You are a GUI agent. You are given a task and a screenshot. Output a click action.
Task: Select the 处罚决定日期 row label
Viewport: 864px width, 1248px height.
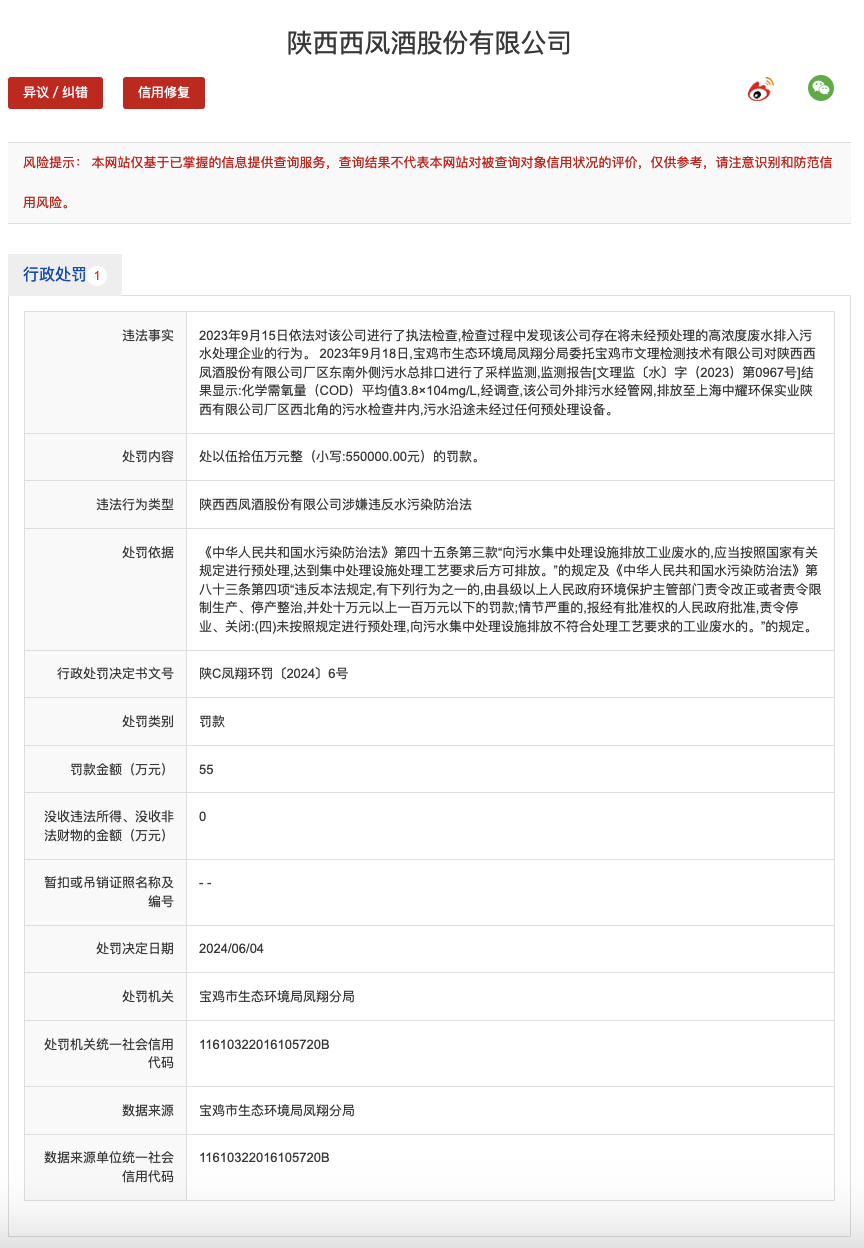tap(135, 949)
